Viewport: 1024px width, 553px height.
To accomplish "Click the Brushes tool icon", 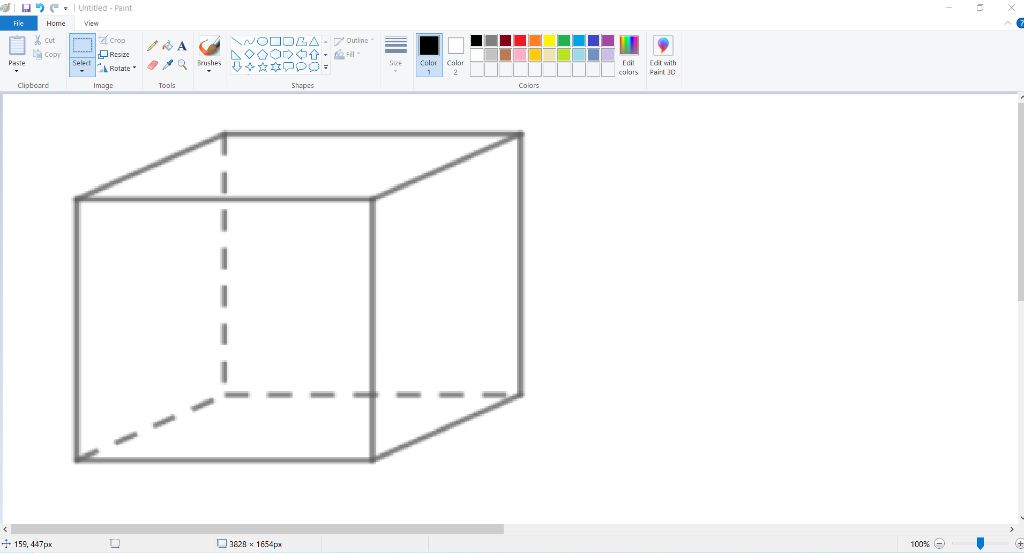I will click(209, 46).
